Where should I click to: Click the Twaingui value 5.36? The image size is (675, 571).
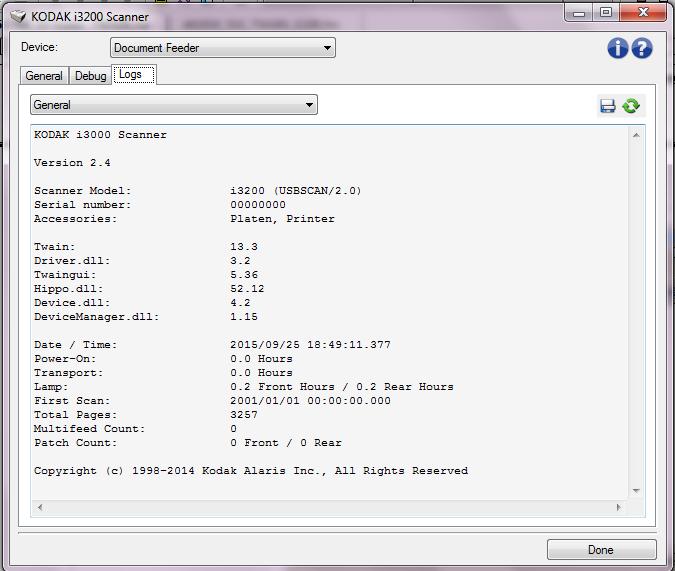pos(244,275)
